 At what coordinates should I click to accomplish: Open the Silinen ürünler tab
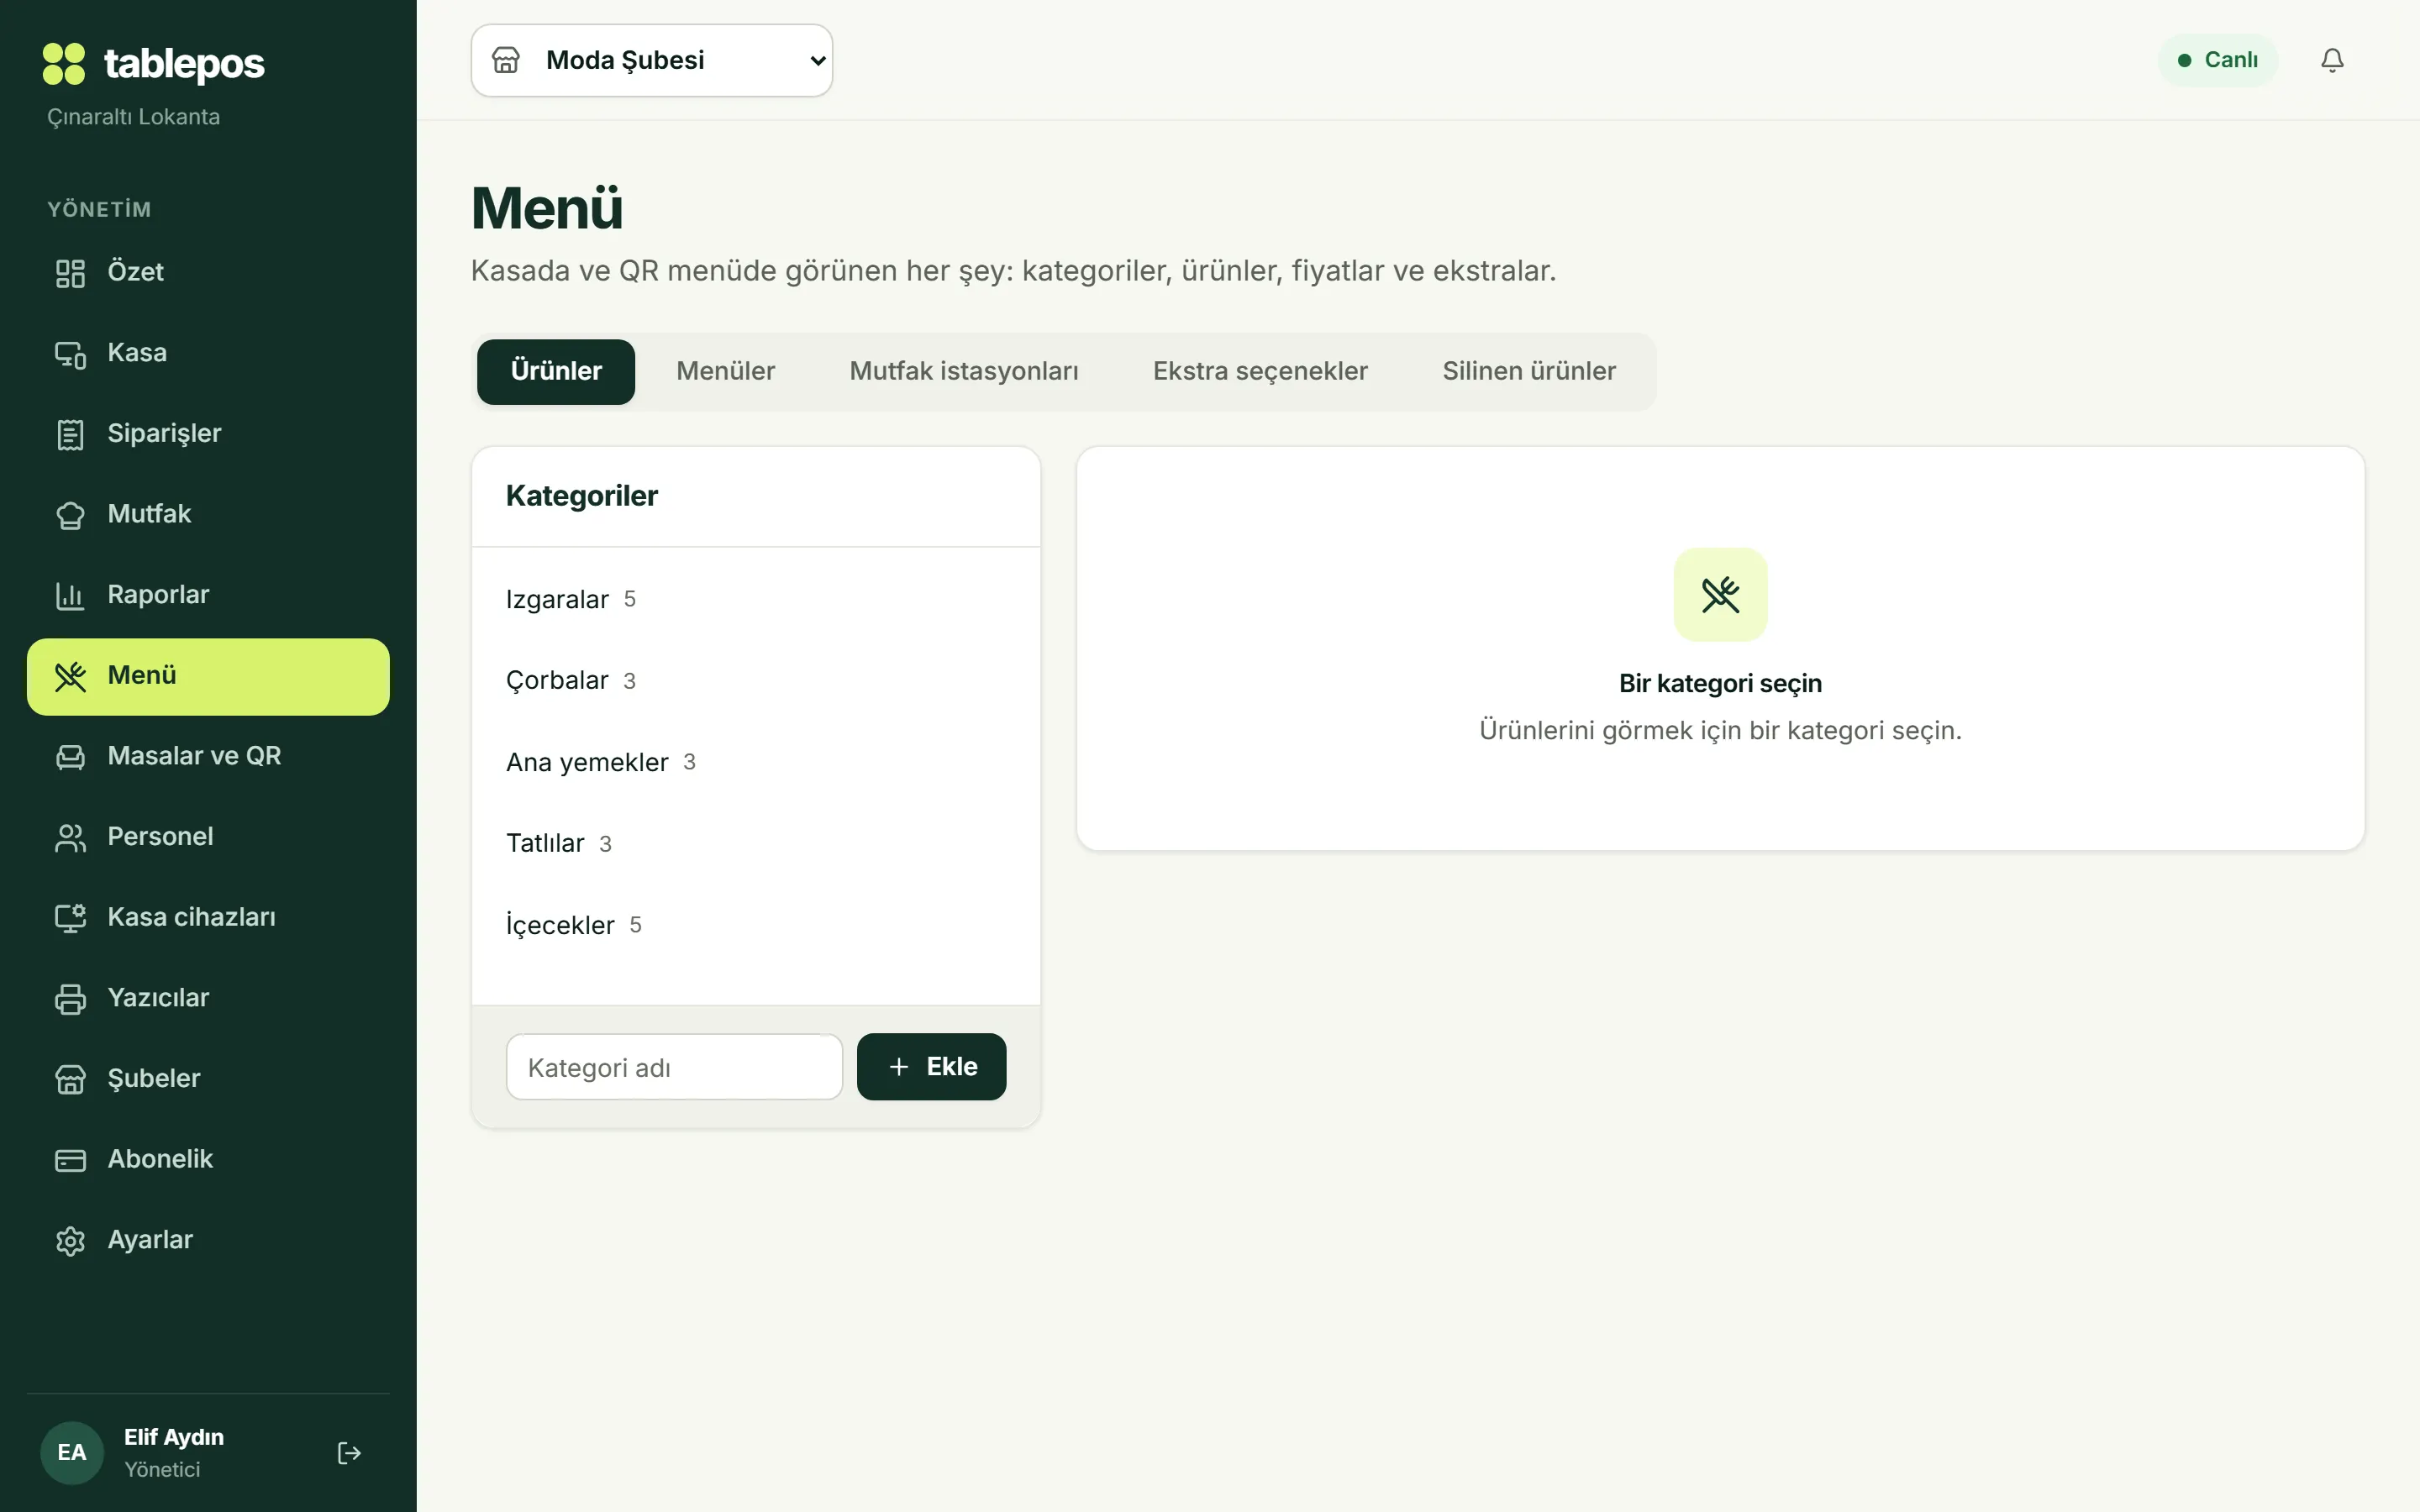[x=1529, y=372]
